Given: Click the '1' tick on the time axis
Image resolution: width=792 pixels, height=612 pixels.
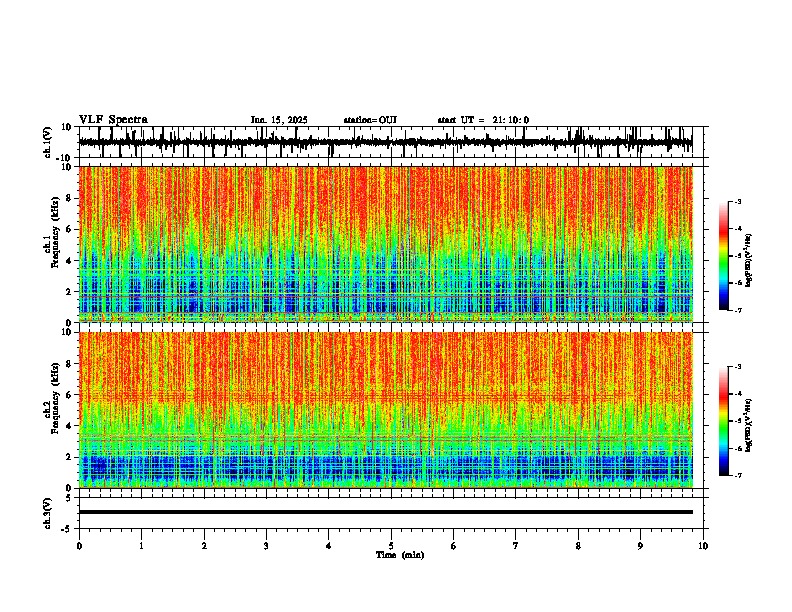Looking at the screenshot, I should click(141, 546).
